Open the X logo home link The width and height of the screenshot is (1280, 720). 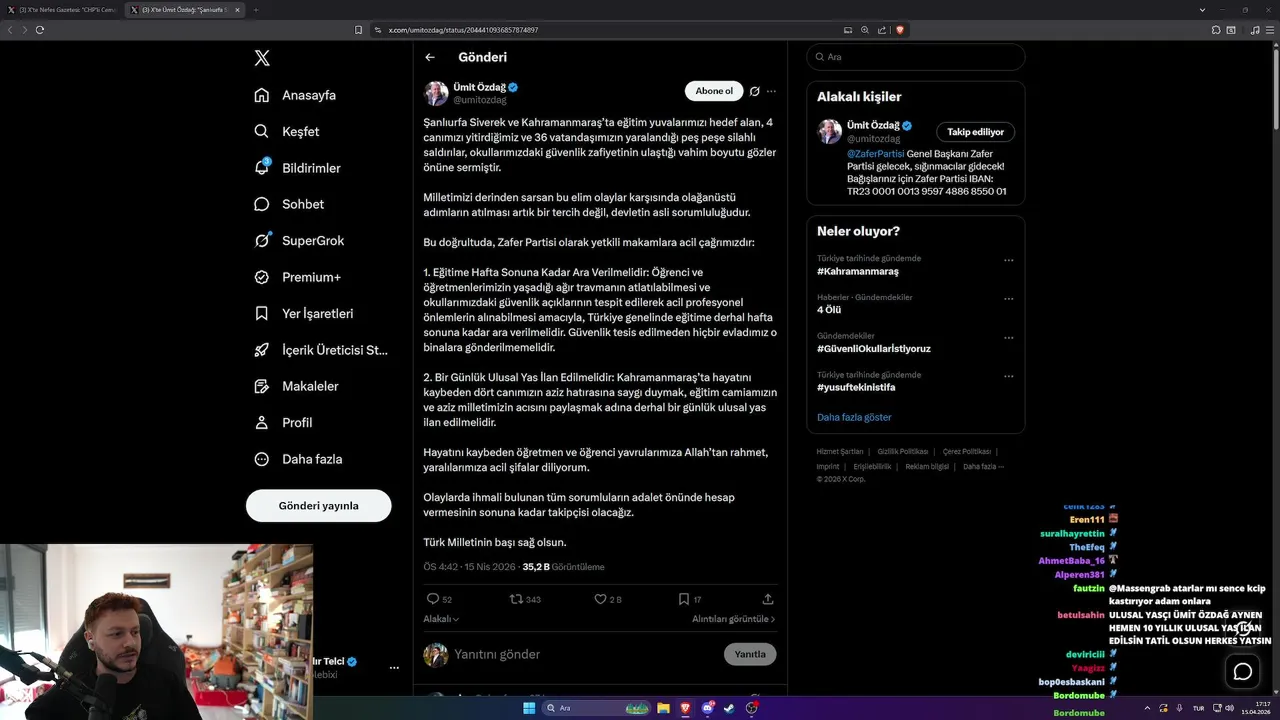tap(262, 58)
